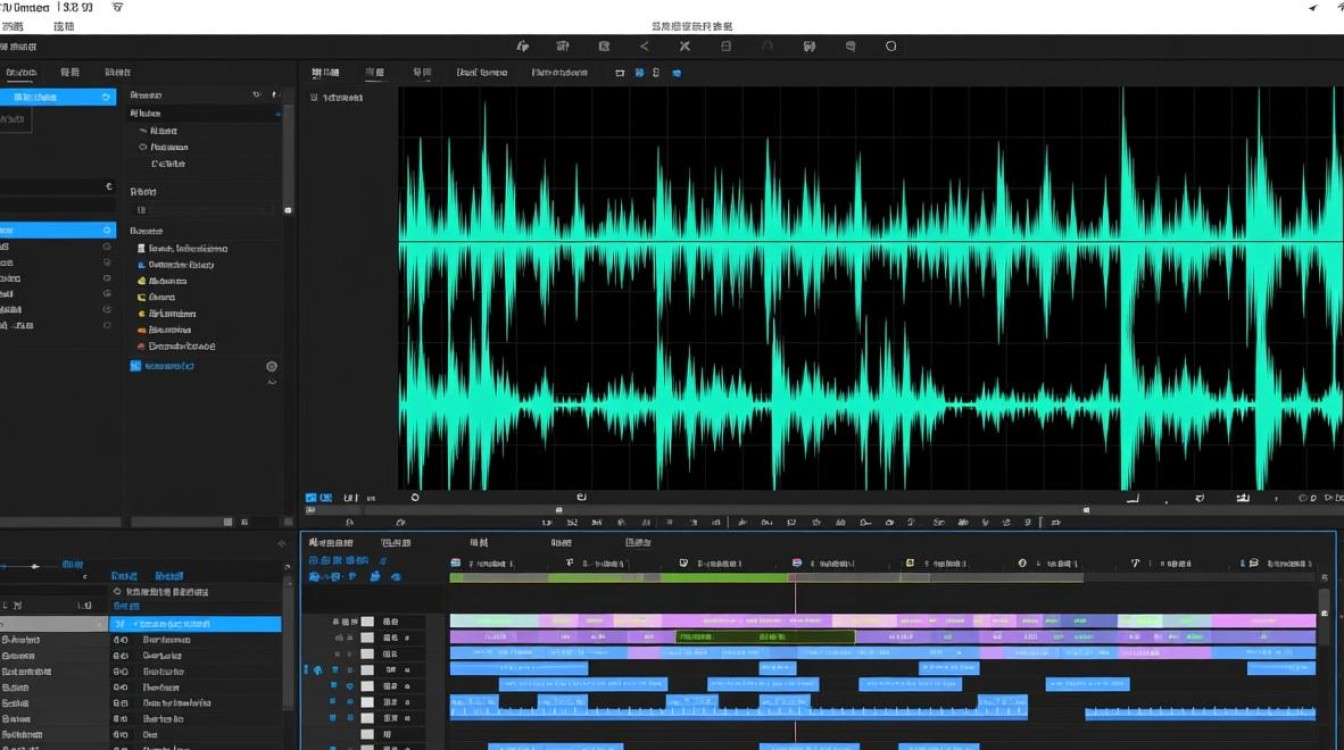
Task: Expand the highlighted row in bottom-left list
Action: (x=136, y=624)
